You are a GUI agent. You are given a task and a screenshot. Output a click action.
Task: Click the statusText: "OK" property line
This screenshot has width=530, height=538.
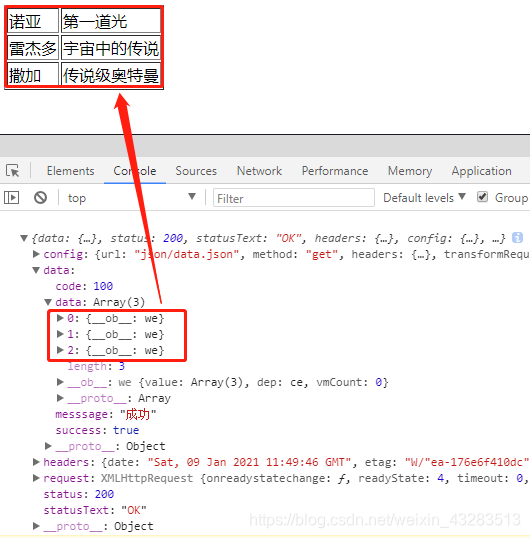tap(95, 510)
